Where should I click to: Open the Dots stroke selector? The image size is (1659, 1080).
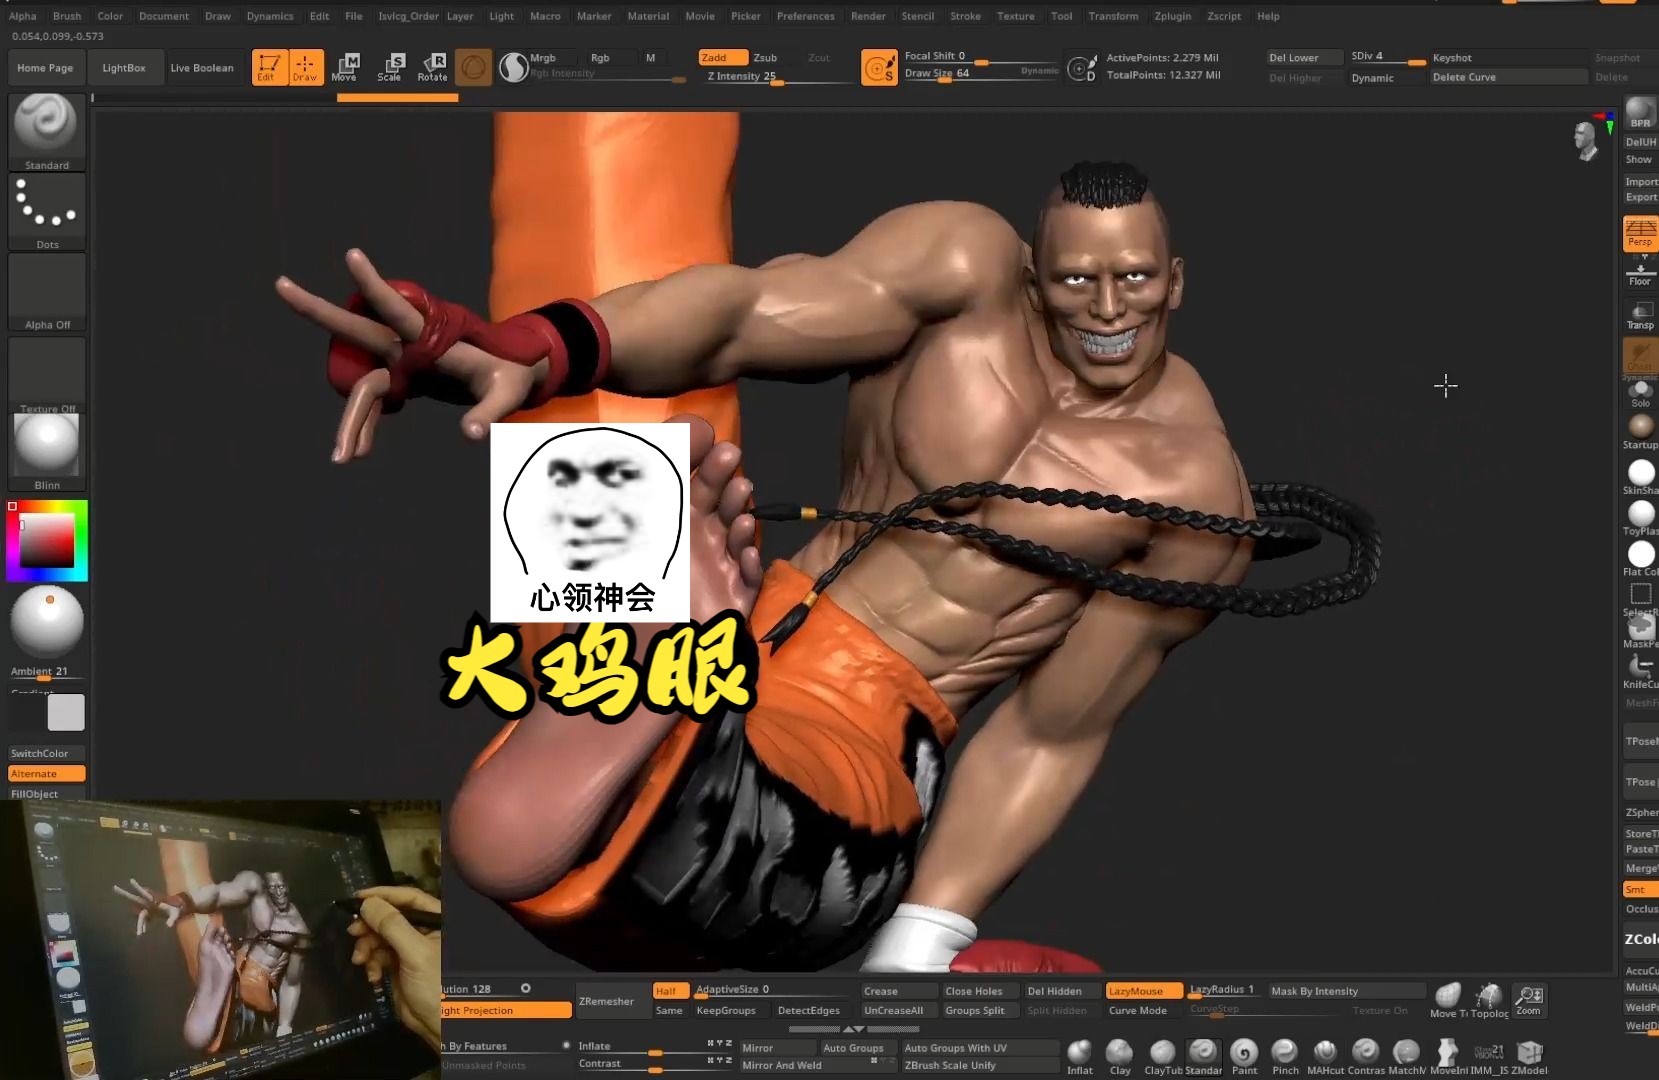46,212
